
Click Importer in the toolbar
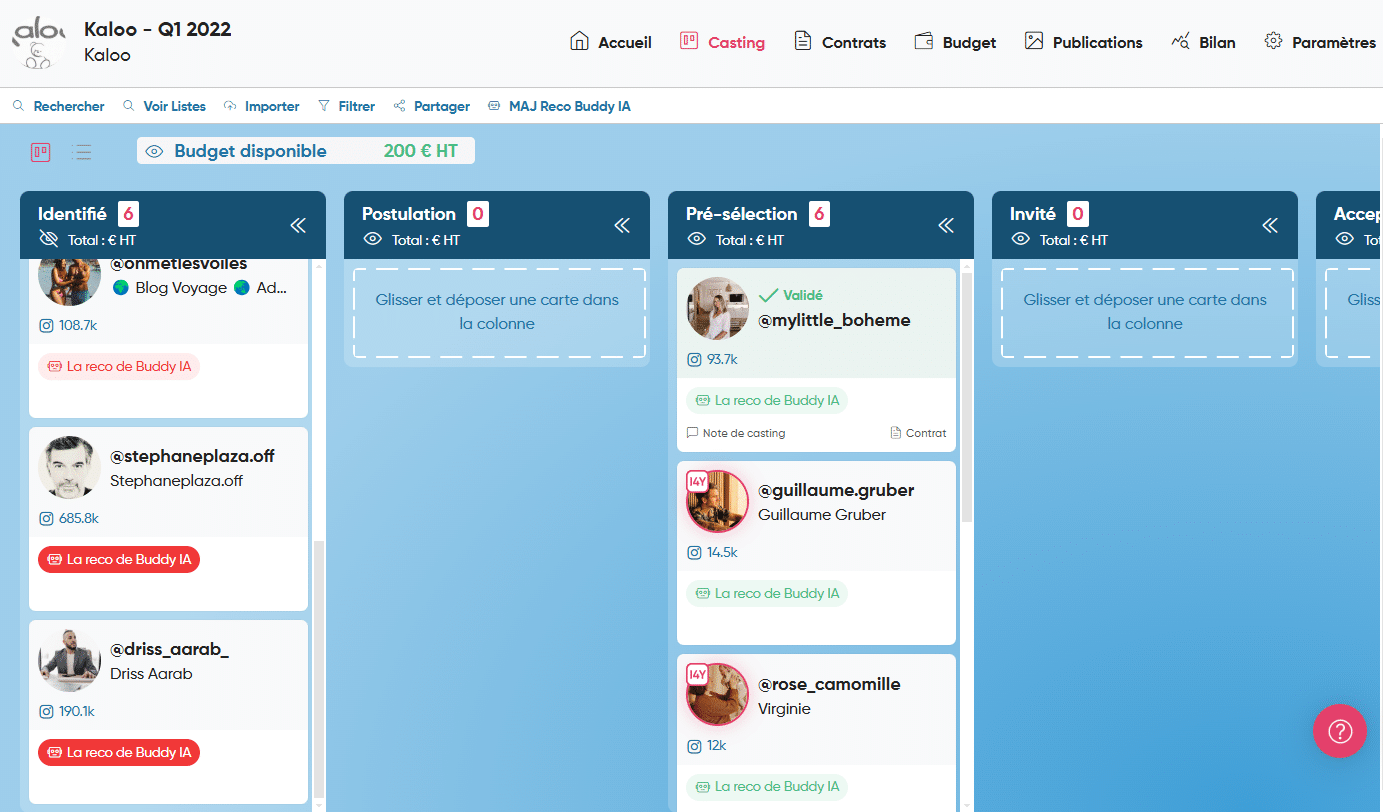click(261, 106)
